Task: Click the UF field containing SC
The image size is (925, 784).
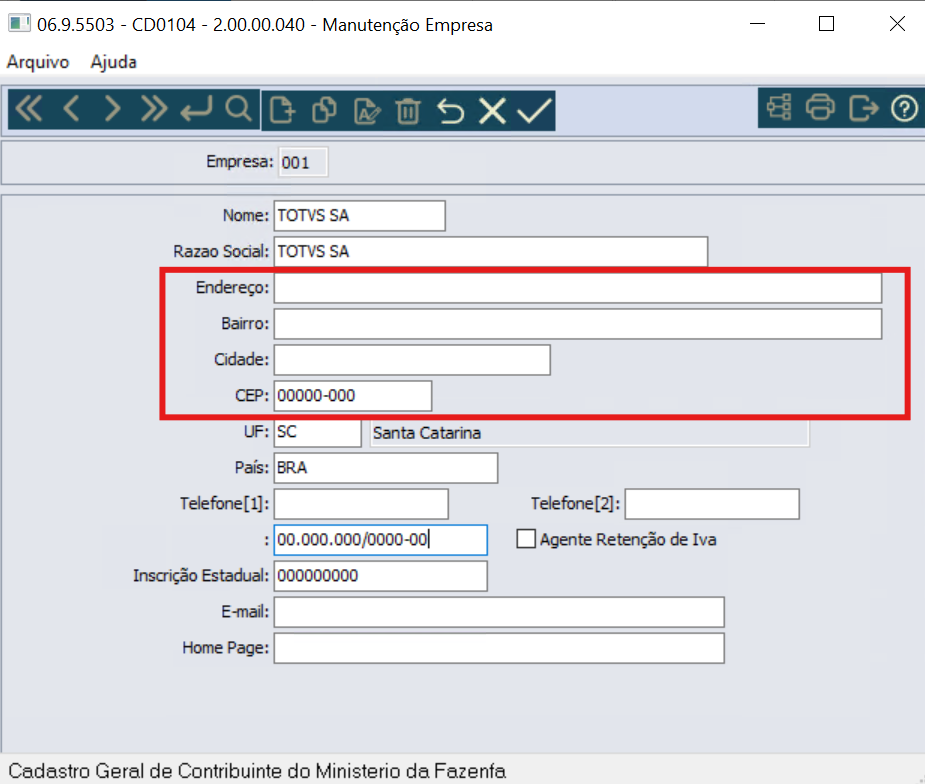Action: click(x=317, y=432)
